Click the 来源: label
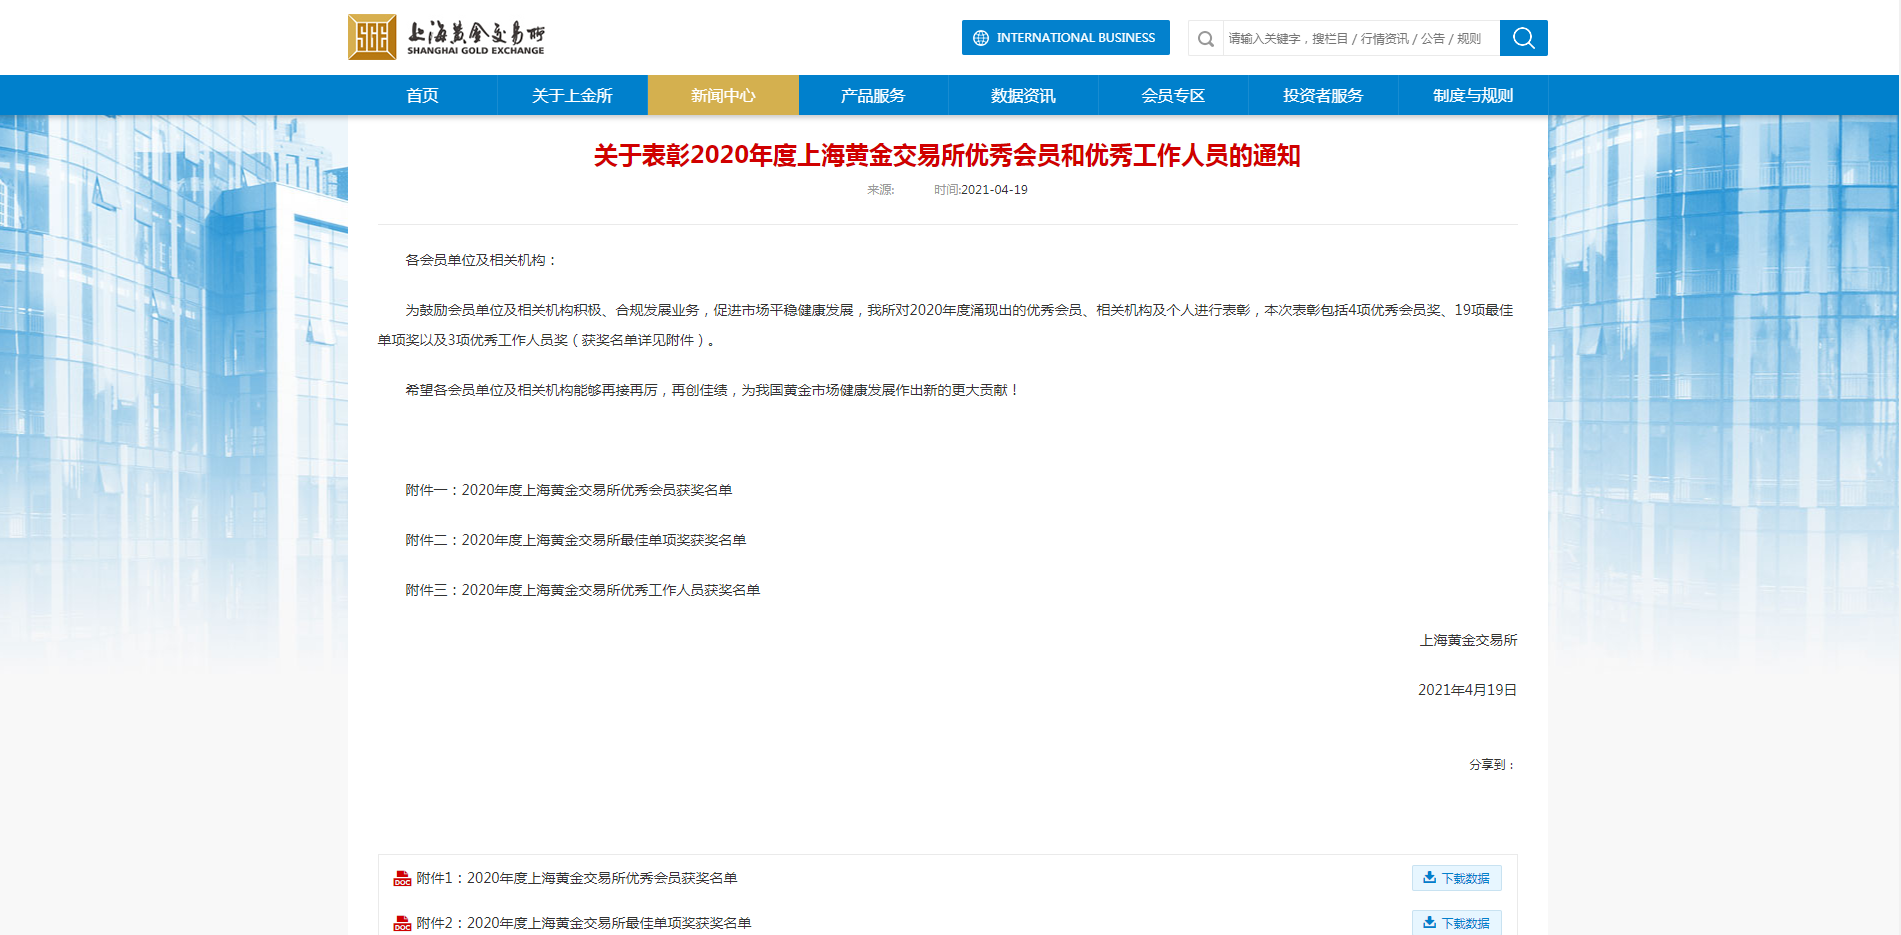Viewport: 1901px width, 935px height. pos(880,190)
